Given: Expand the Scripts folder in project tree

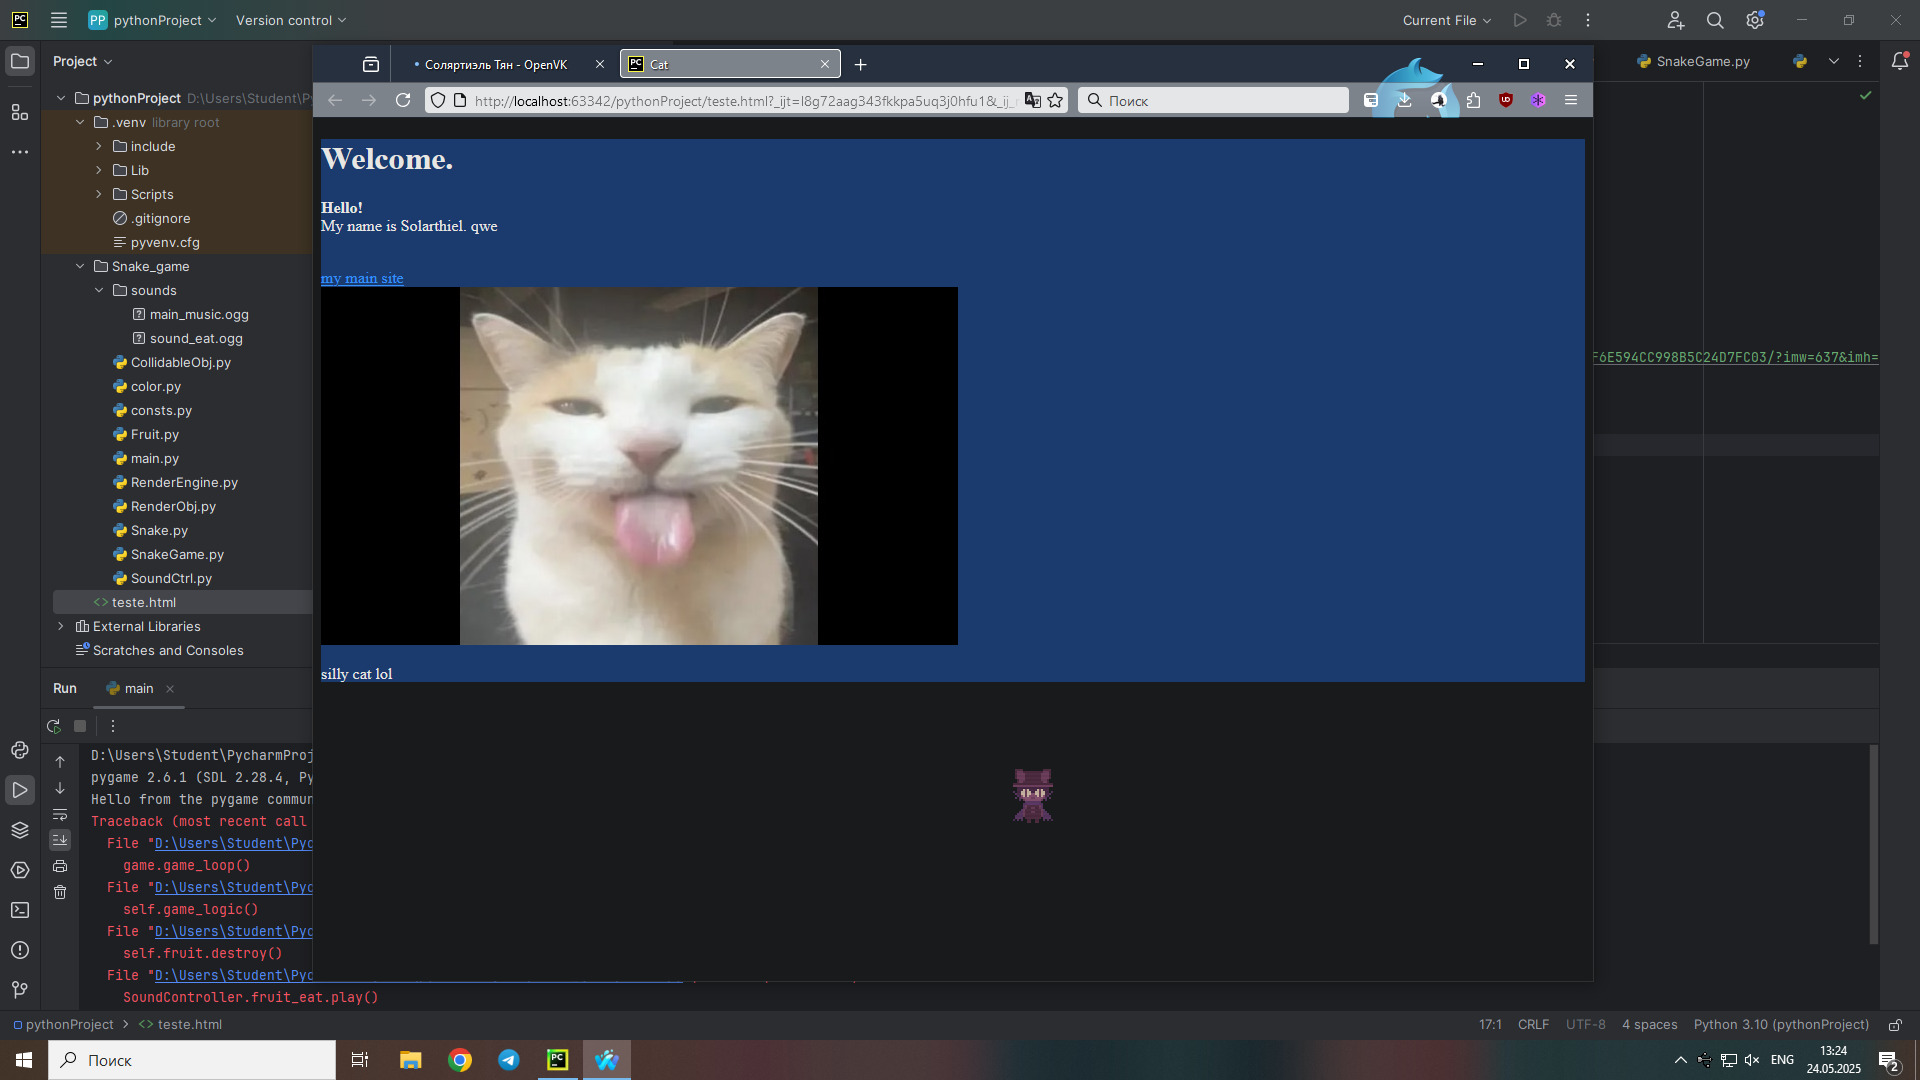Looking at the screenshot, I should (99, 194).
